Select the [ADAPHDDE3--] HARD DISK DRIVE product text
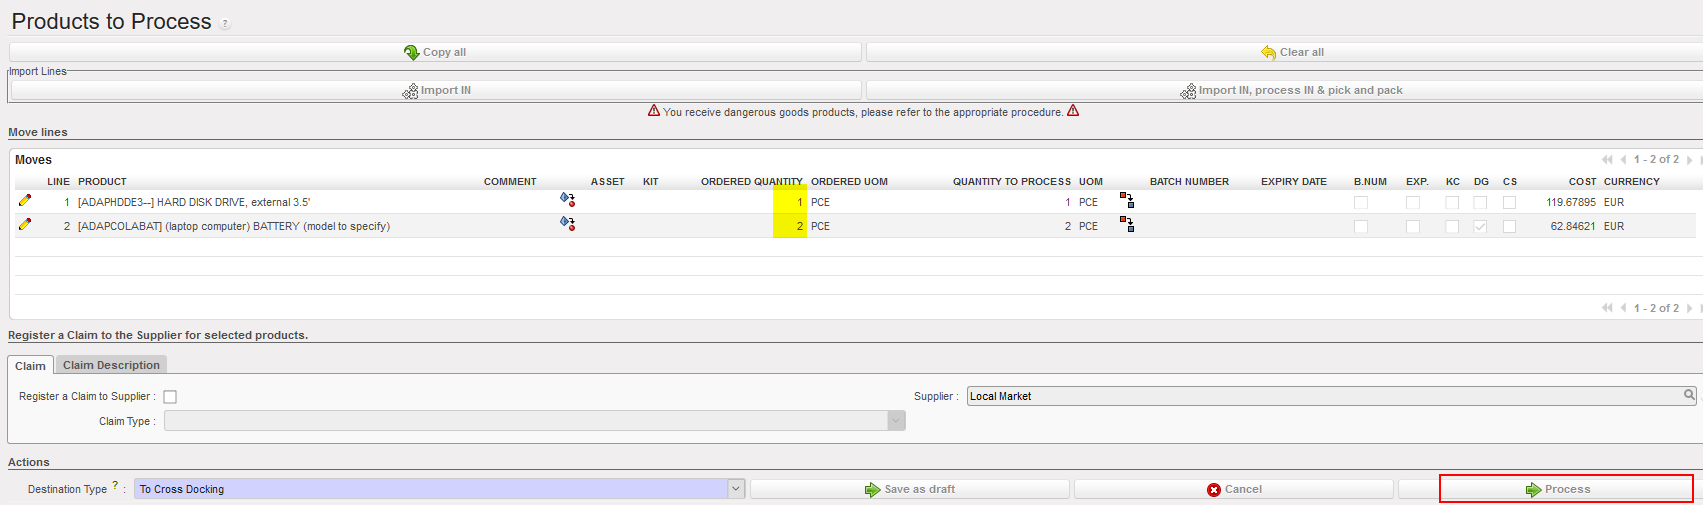This screenshot has height=505, width=1703. (194, 202)
